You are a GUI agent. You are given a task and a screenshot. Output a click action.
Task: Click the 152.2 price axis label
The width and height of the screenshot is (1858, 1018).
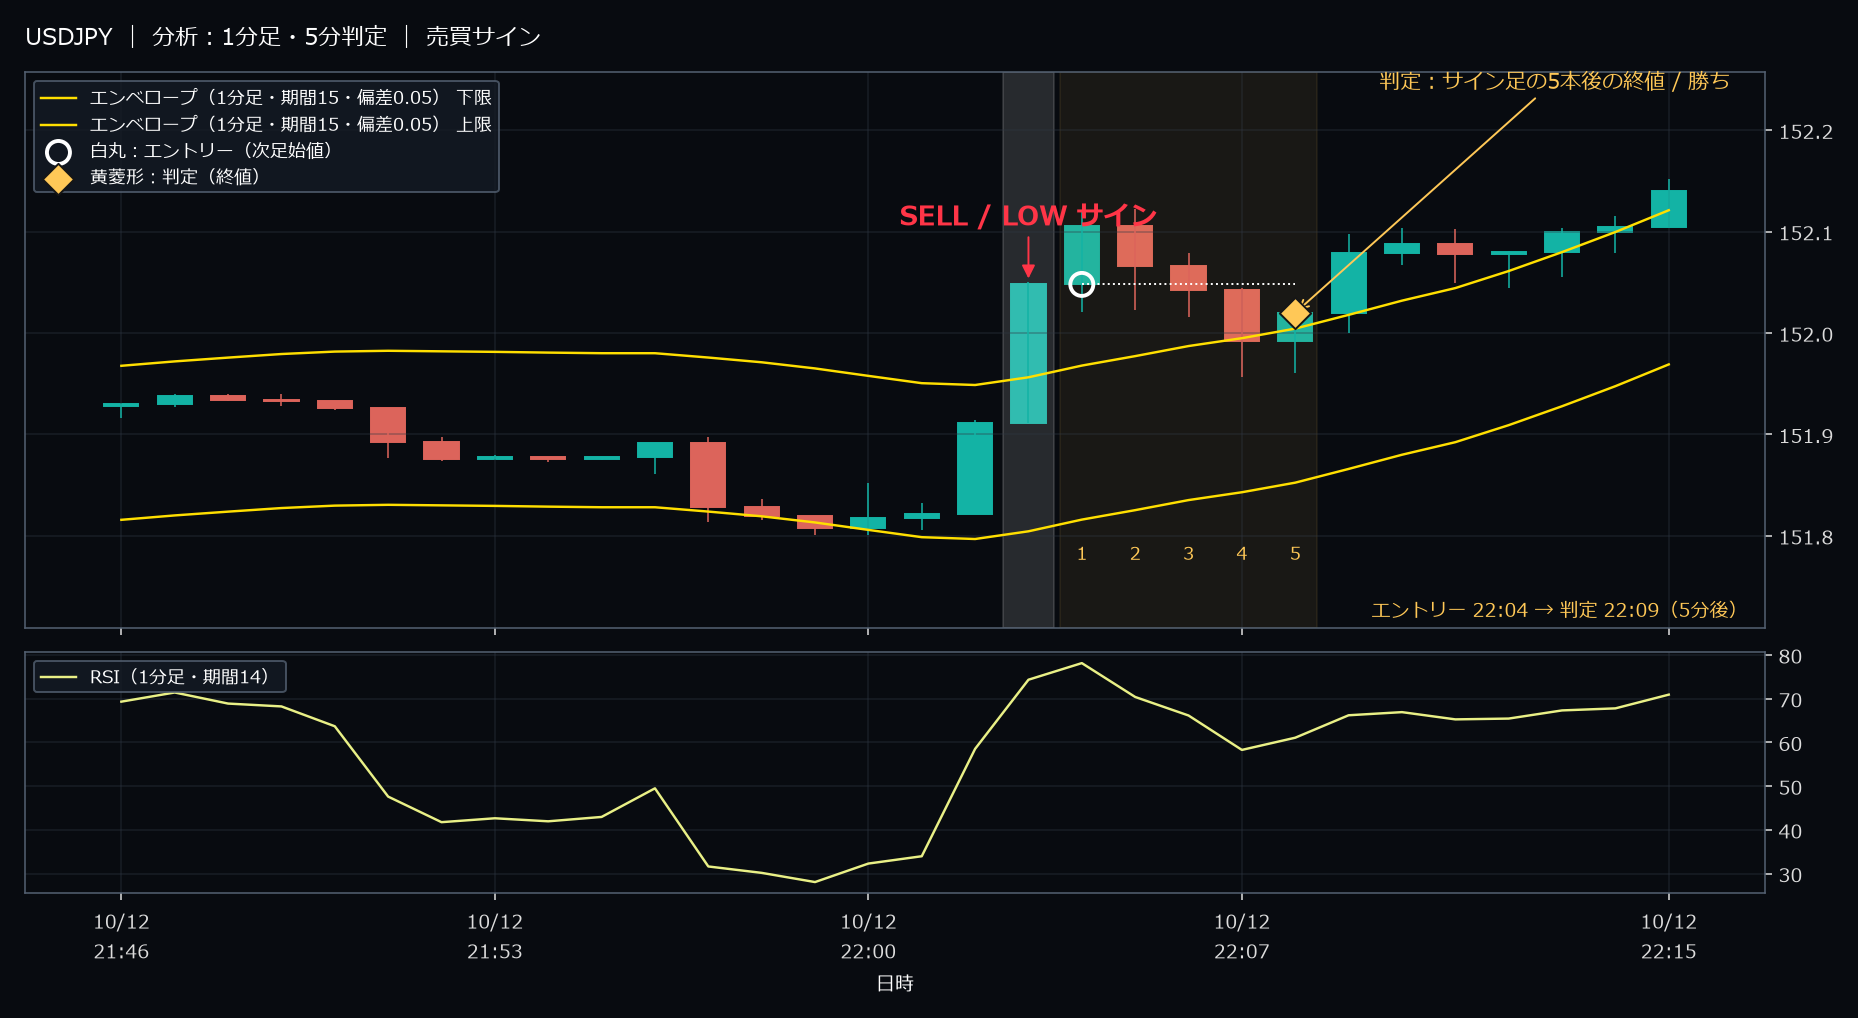click(1805, 132)
